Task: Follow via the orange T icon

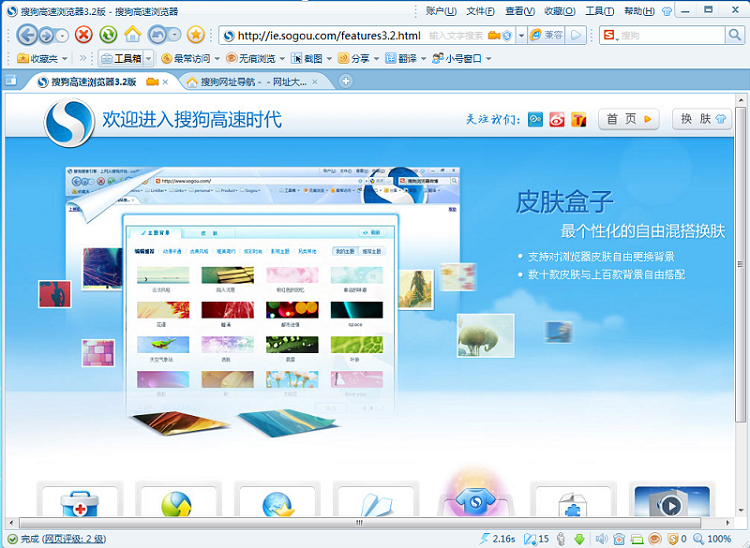Action: click(578, 119)
